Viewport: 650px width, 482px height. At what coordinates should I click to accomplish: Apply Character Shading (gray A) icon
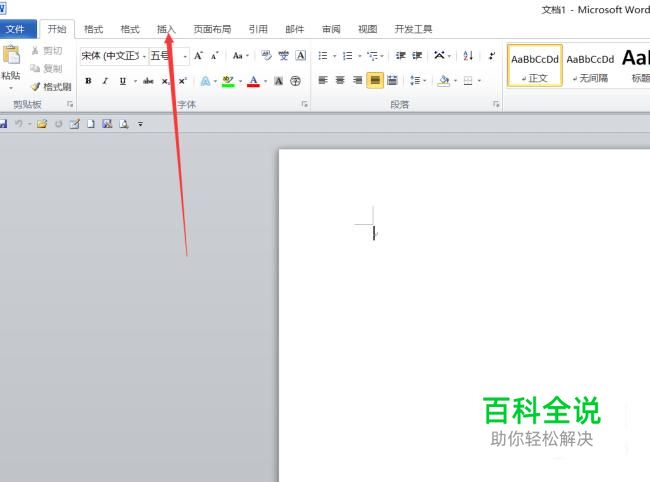[x=279, y=81]
